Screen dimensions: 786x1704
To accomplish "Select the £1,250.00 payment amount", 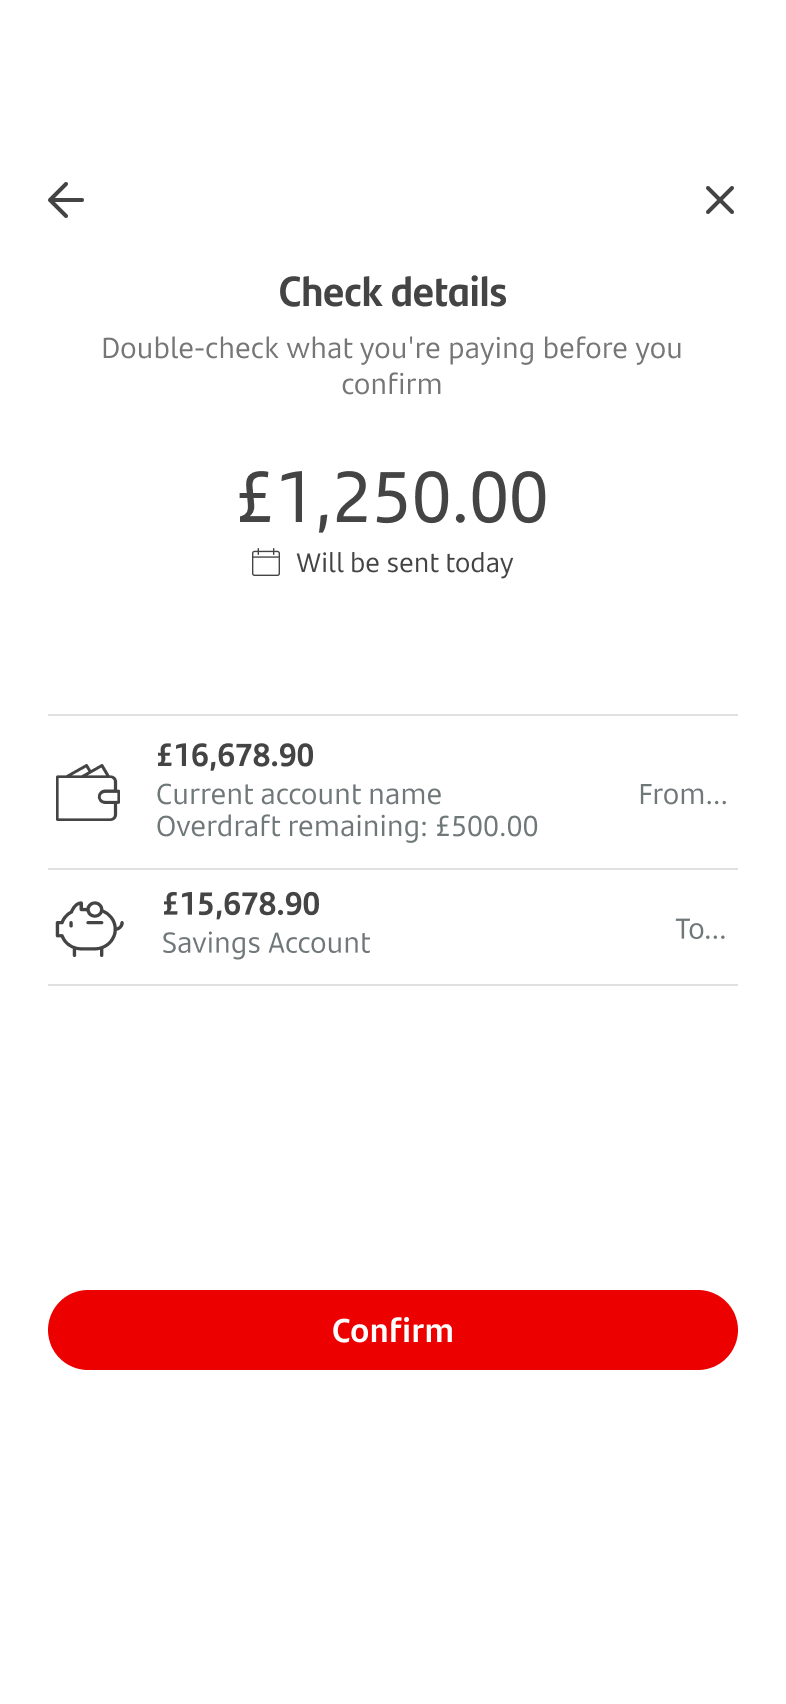I will pos(392,497).
